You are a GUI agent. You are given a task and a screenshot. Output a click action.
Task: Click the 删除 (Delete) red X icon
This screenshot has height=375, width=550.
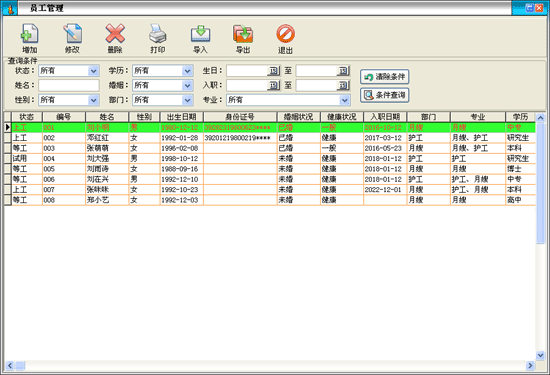[115, 34]
